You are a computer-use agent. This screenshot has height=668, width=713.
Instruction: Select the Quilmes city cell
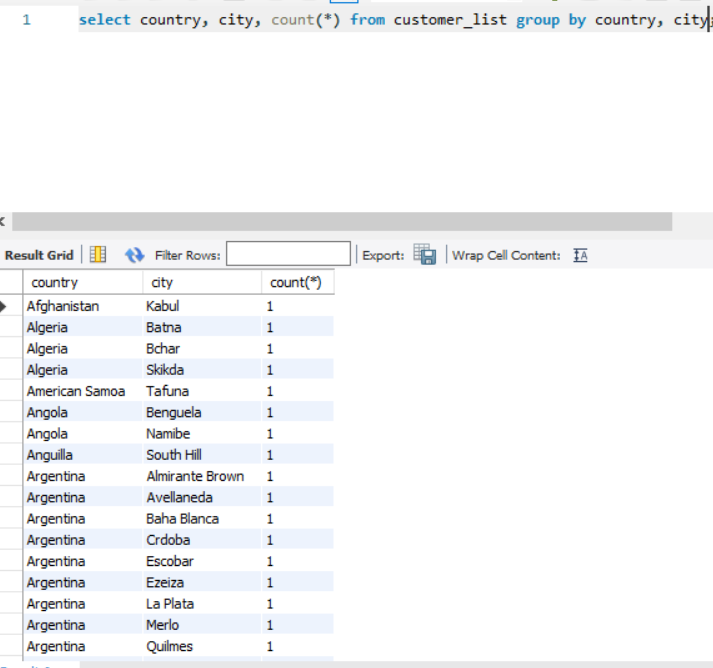pos(202,646)
